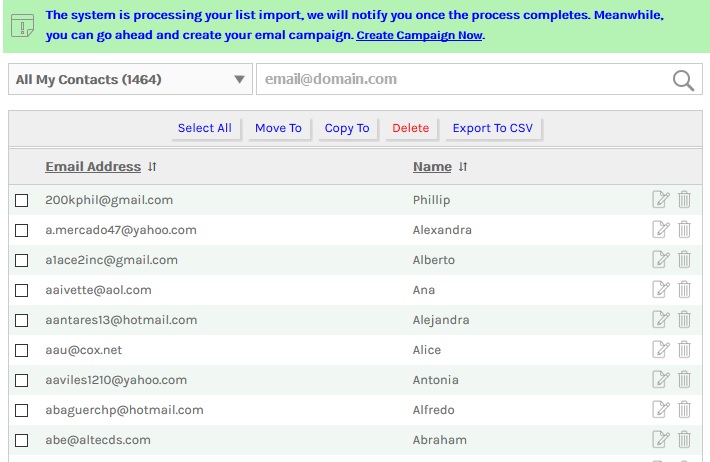
Task: Trash the abe@altecds.com contact
Action: (684, 440)
